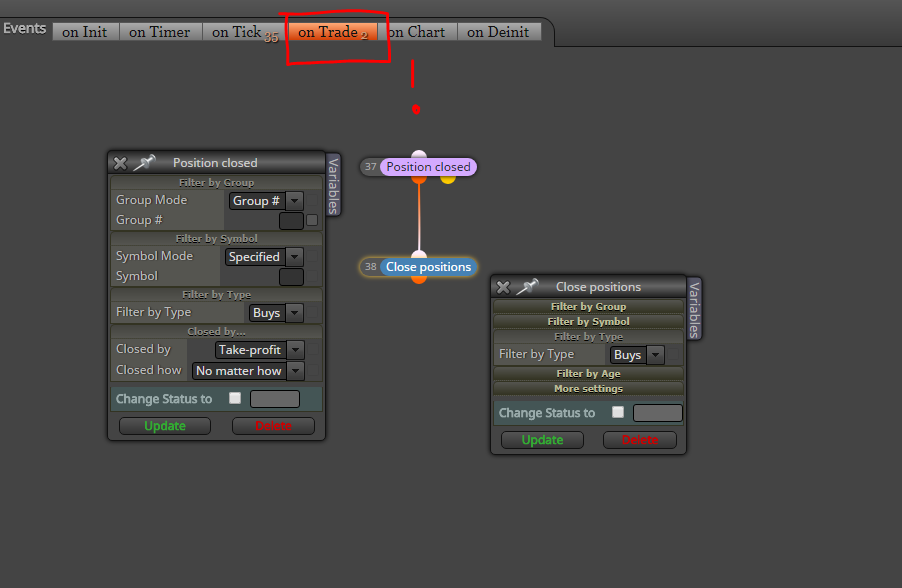Click status value field in Position closed panel
902x588 pixels.
click(x=275, y=399)
